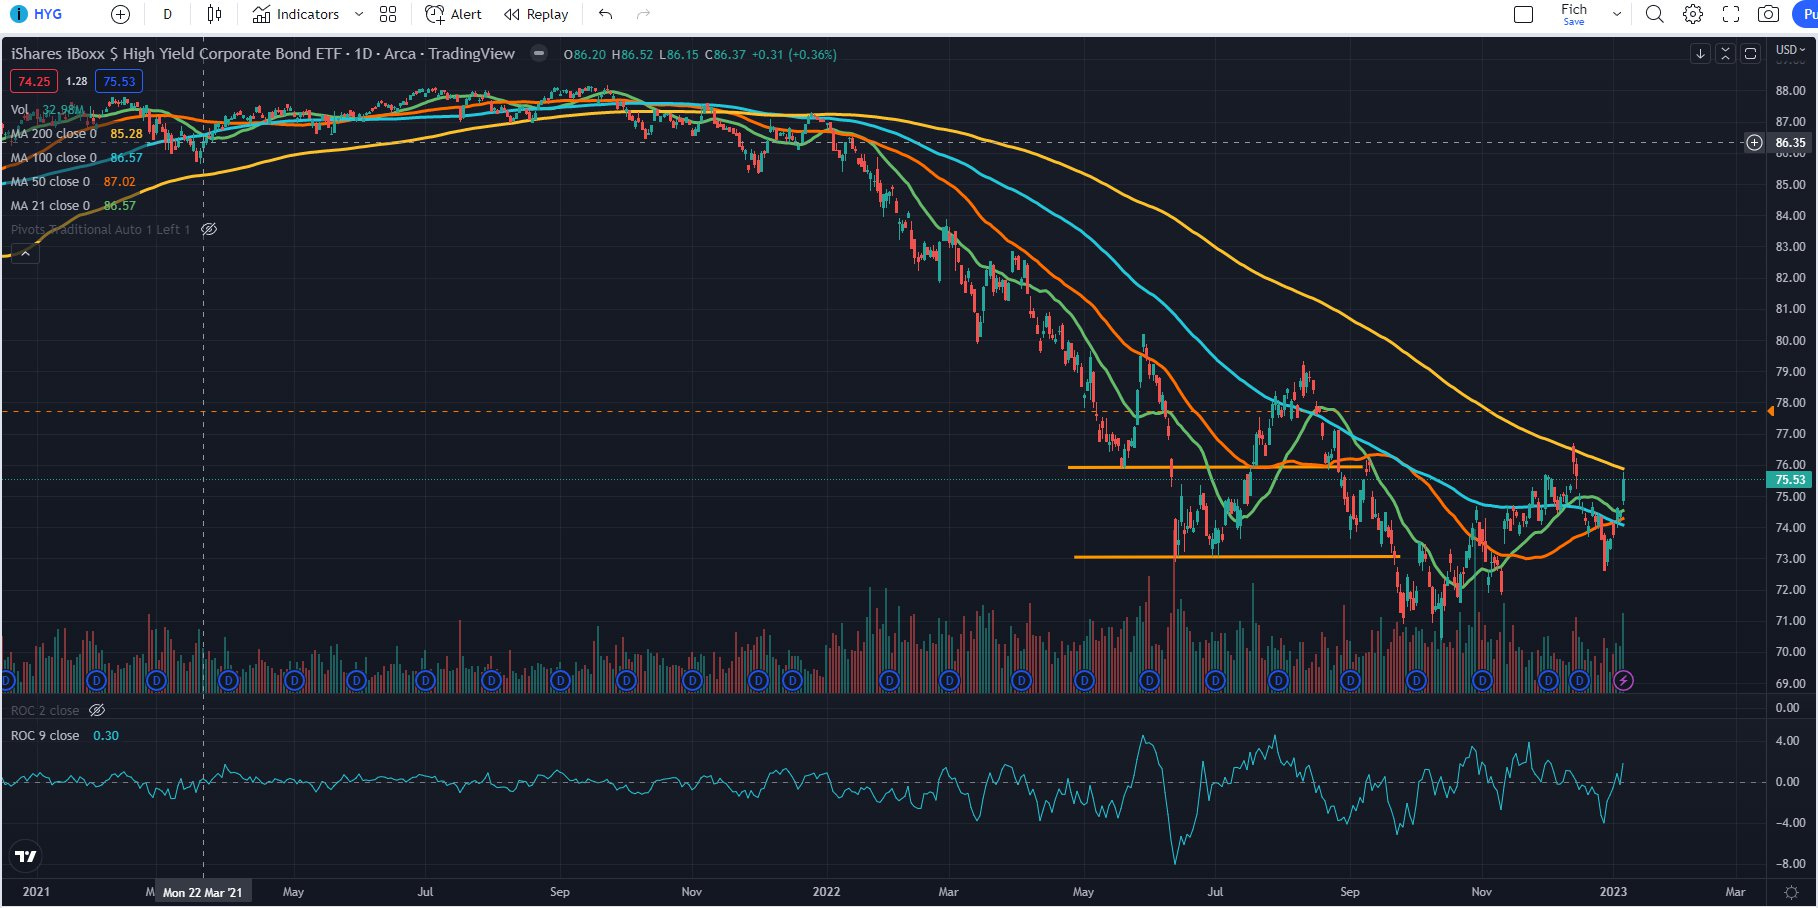This screenshot has height=908, width=1818.
Task: Click the lower orange support line at 73
Action: point(1235,557)
